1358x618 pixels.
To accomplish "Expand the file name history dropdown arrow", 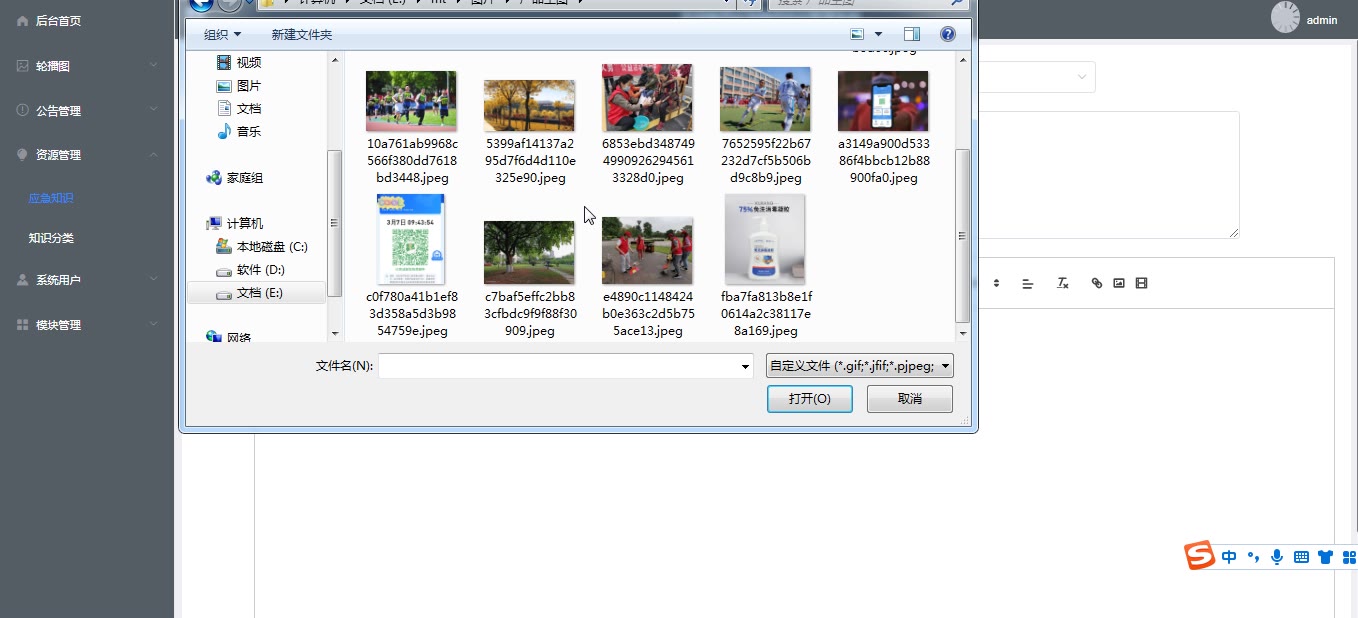I will 744,367.
